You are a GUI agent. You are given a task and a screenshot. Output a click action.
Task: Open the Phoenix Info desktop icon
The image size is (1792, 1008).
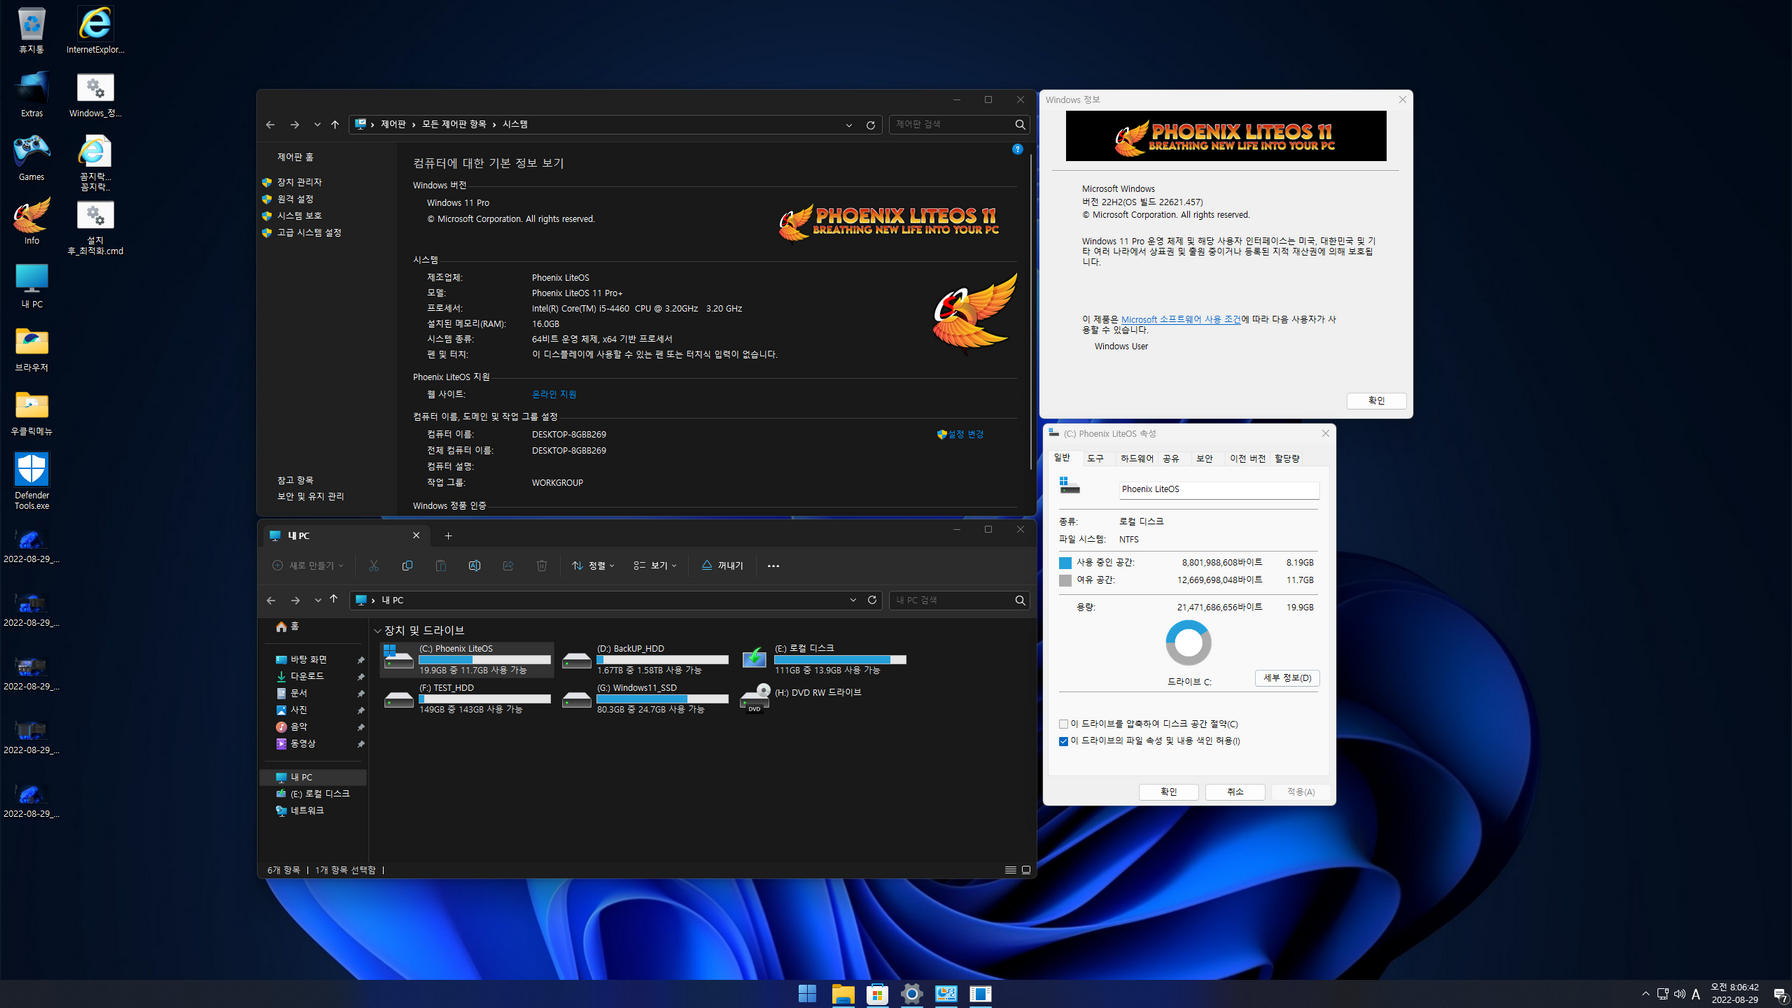tap(31, 221)
